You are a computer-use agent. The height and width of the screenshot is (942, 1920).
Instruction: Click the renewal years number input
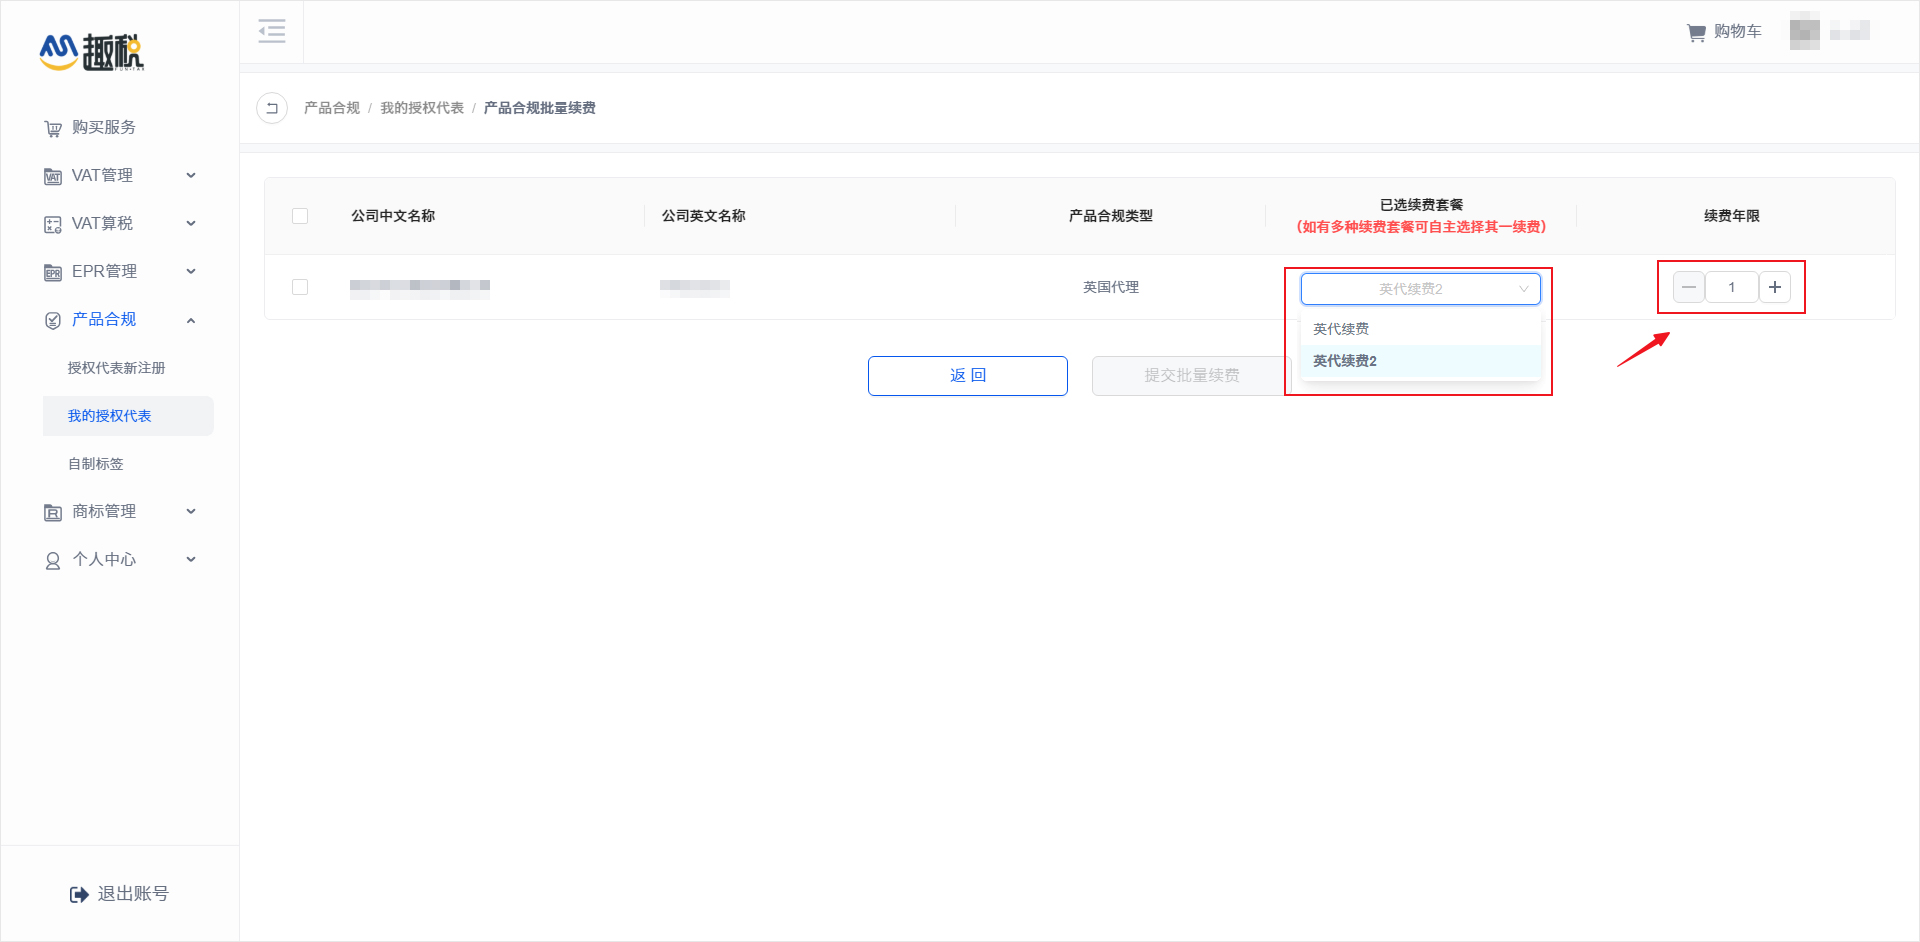pos(1732,288)
